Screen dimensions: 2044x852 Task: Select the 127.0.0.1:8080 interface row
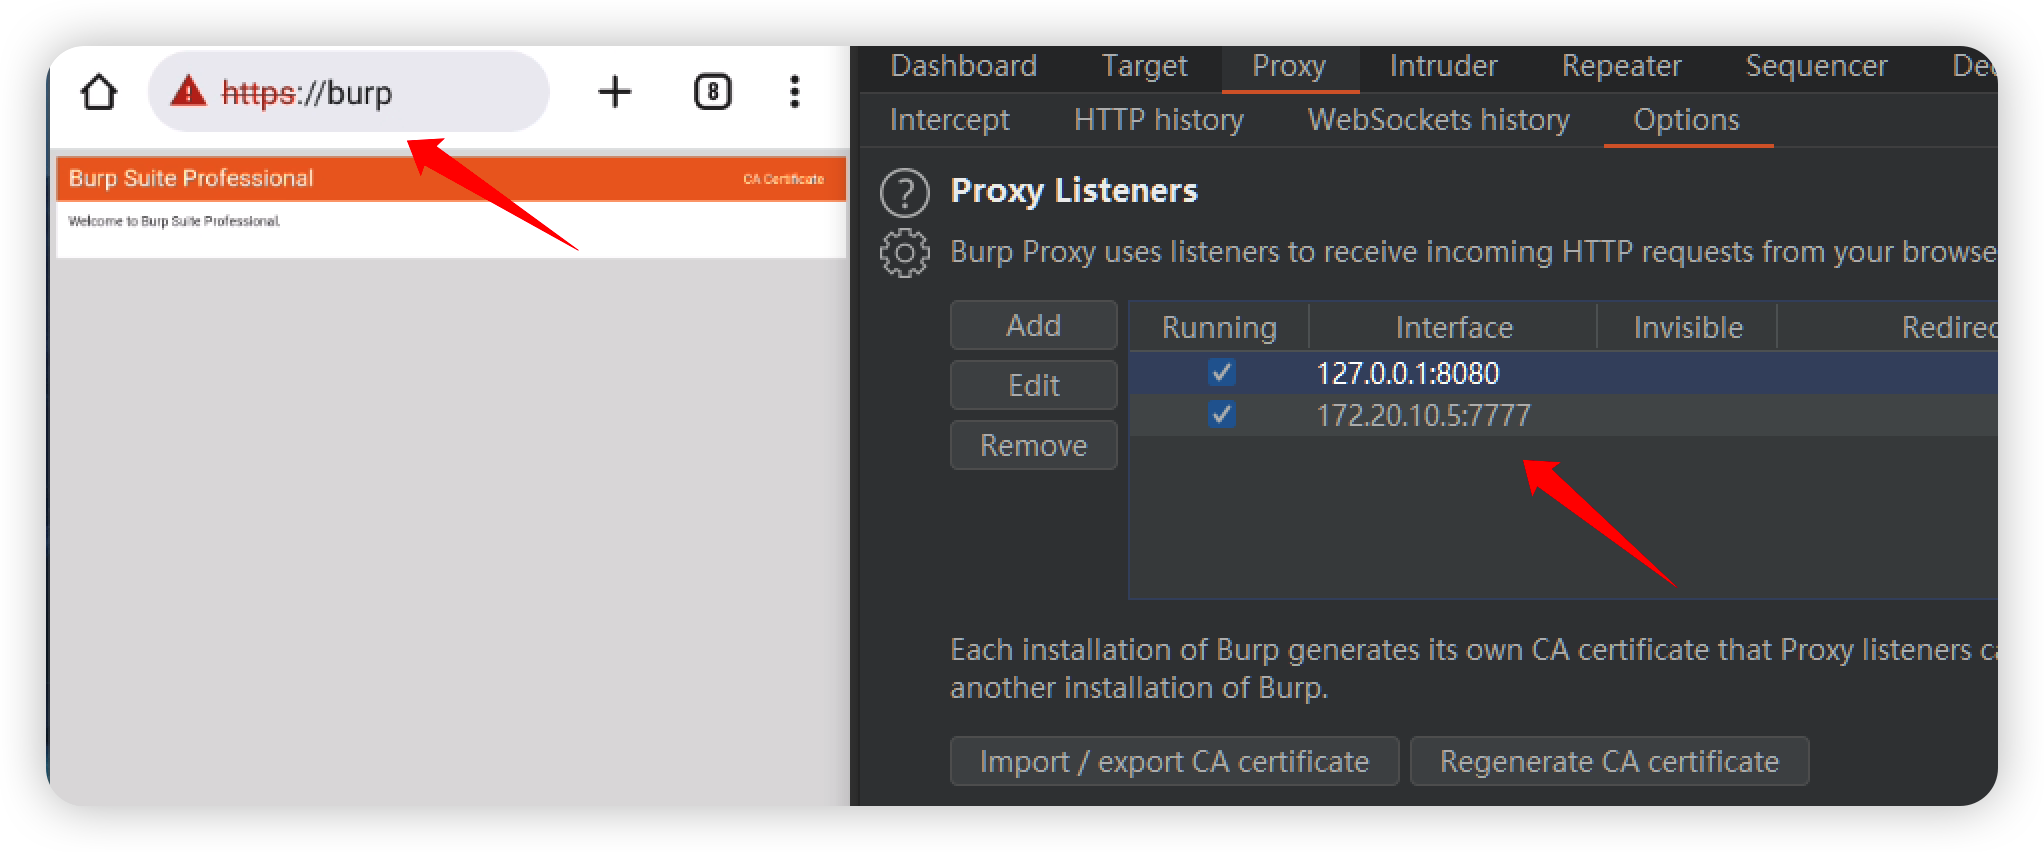pos(1563,373)
